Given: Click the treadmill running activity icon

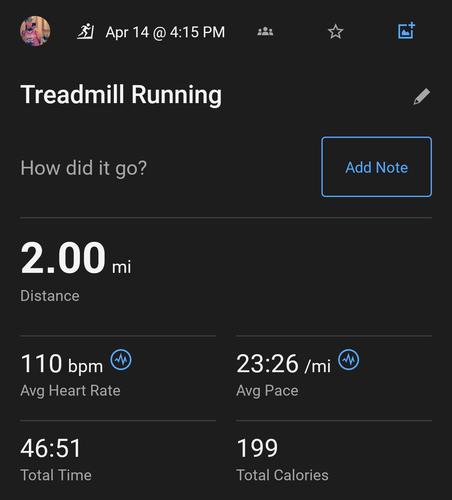Looking at the screenshot, I should [85, 32].
